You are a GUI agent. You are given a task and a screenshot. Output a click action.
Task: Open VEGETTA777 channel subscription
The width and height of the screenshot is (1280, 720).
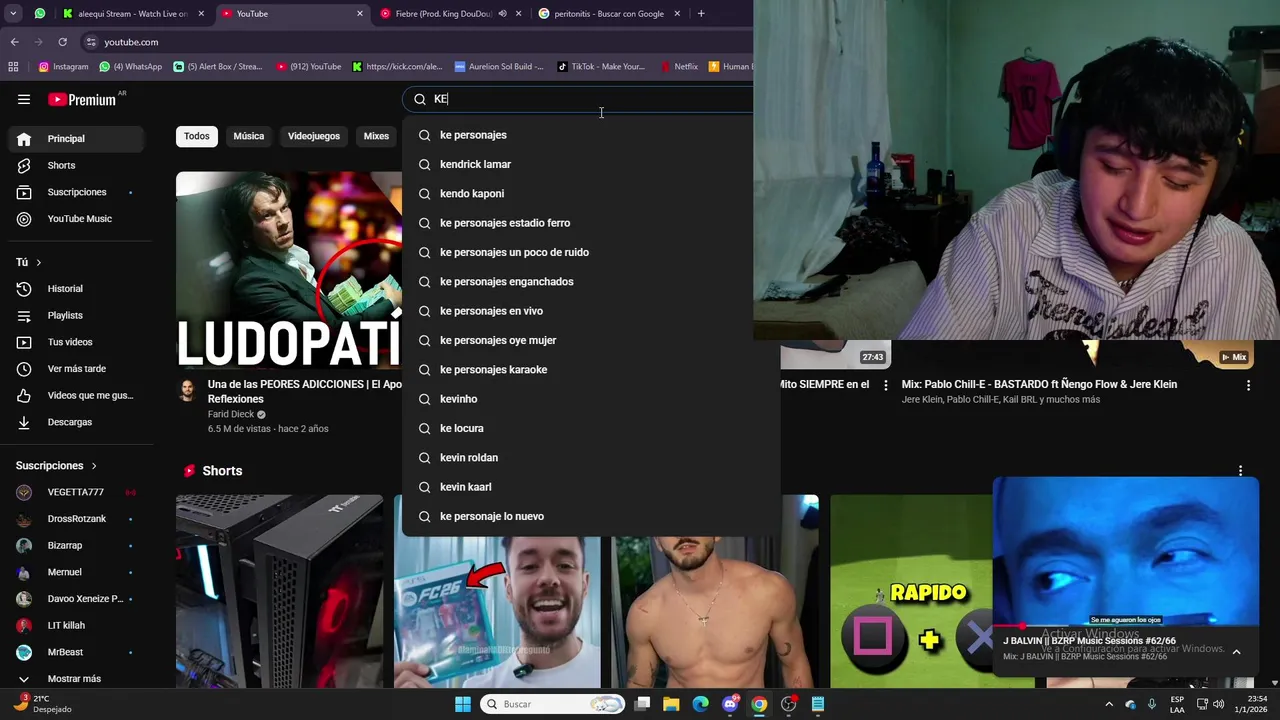pos(76,492)
